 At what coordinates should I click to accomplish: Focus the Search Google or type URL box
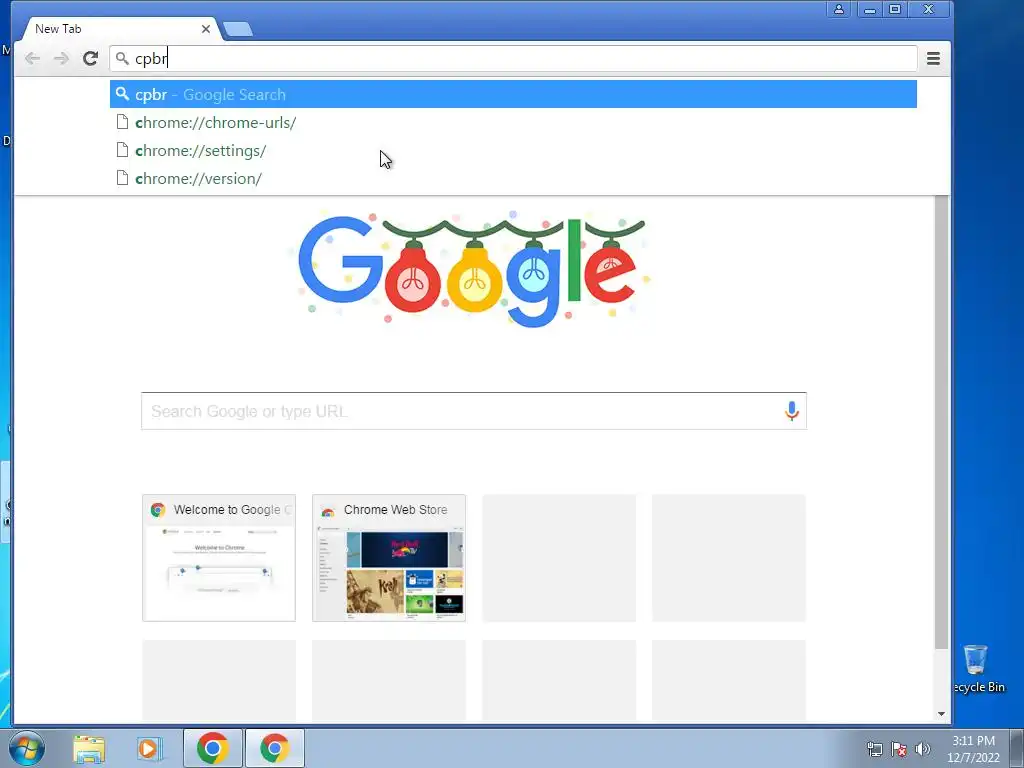click(474, 411)
